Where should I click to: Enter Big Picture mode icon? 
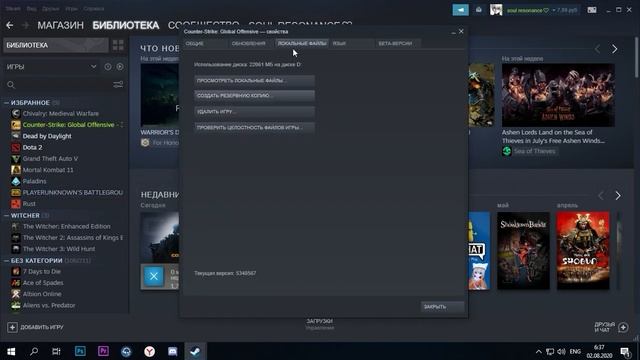[592, 10]
